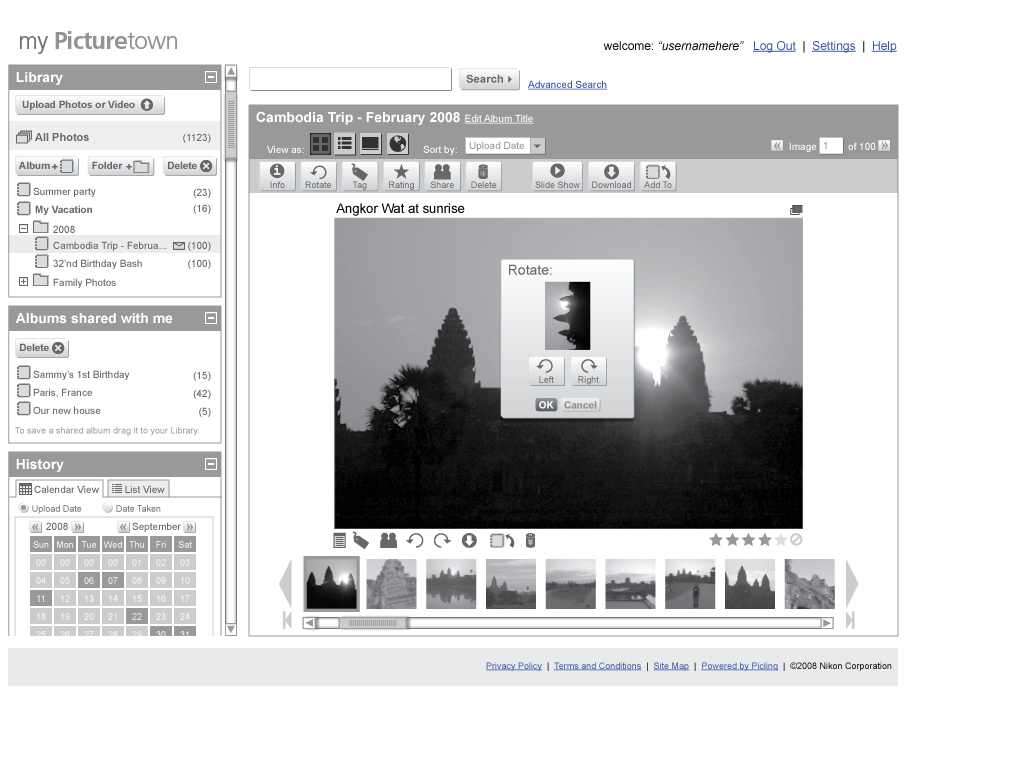Check the Summer party album checkbox
Screen dimensions: 1024x768
click(24, 190)
